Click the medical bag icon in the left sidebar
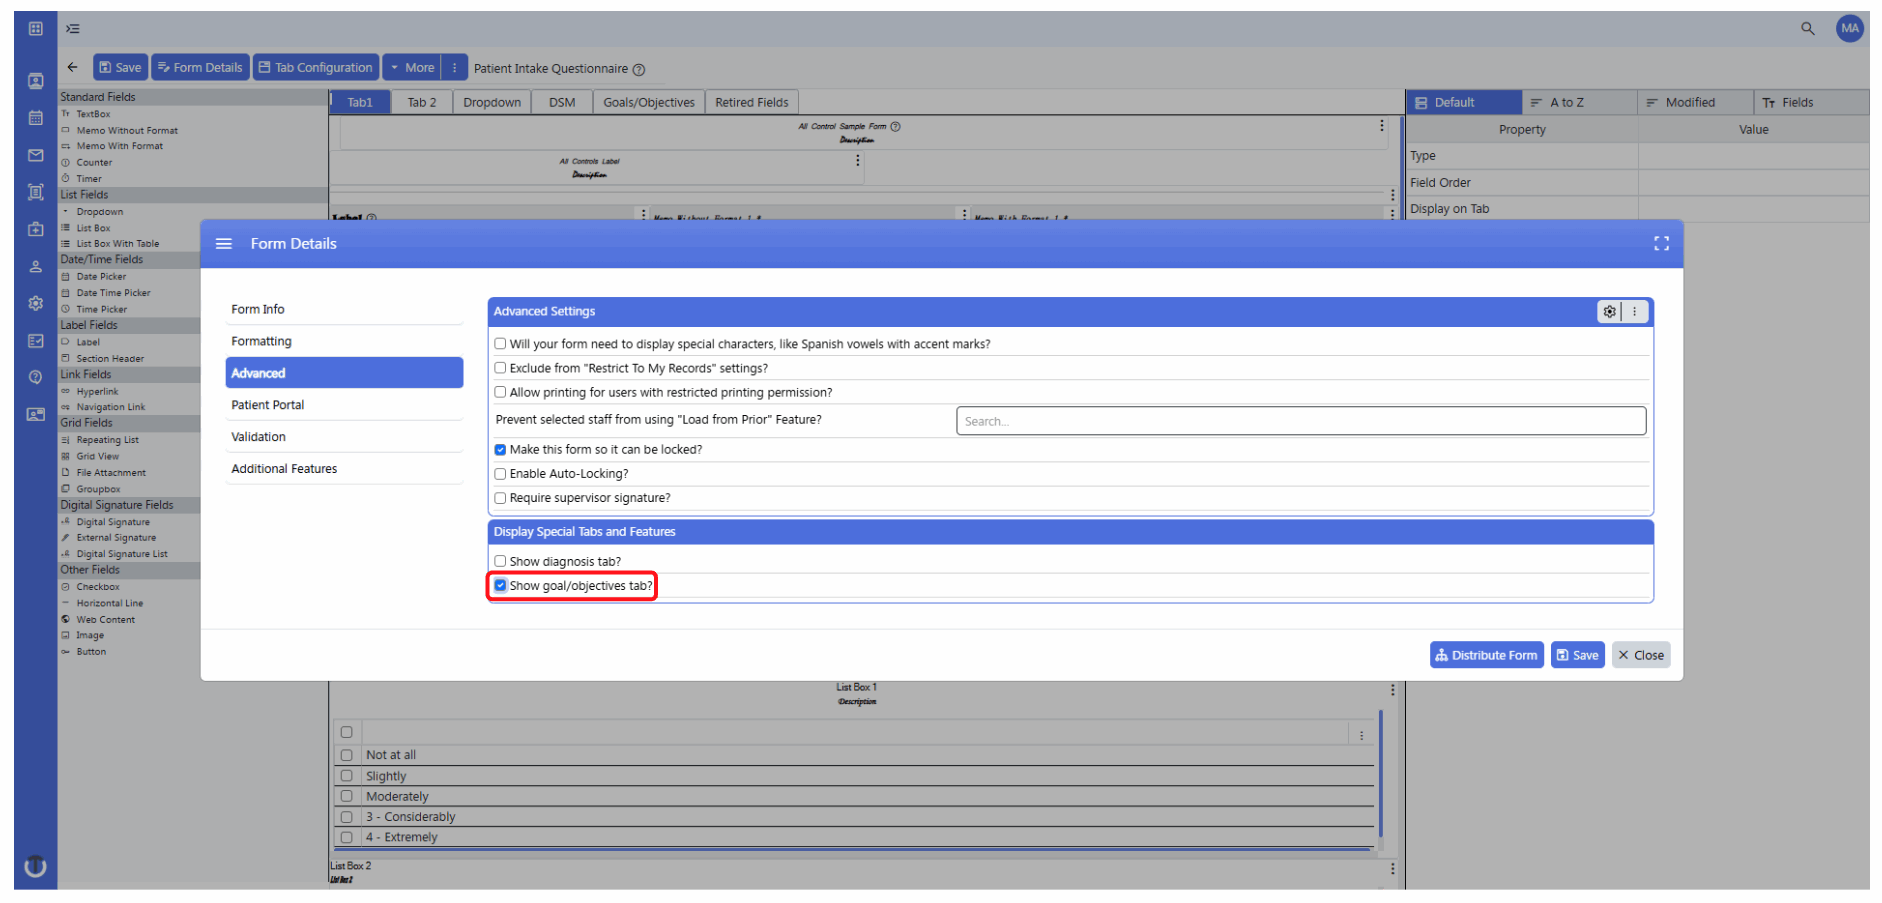 (x=36, y=229)
